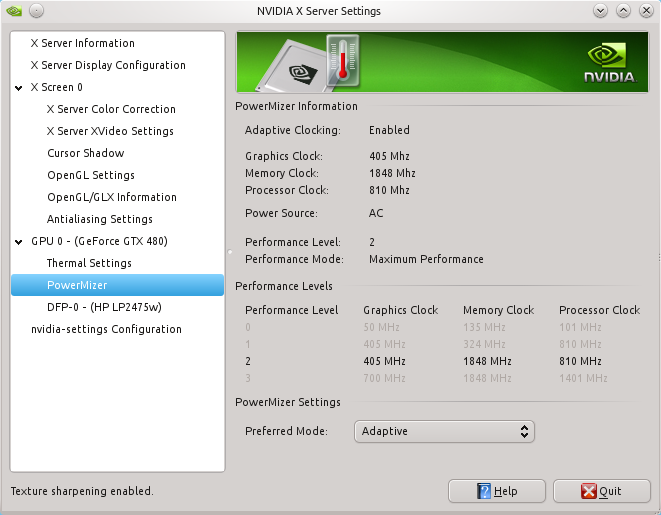Select Cursor Shadow in the tree
This screenshot has height=515, width=661.
click(x=86, y=153)
